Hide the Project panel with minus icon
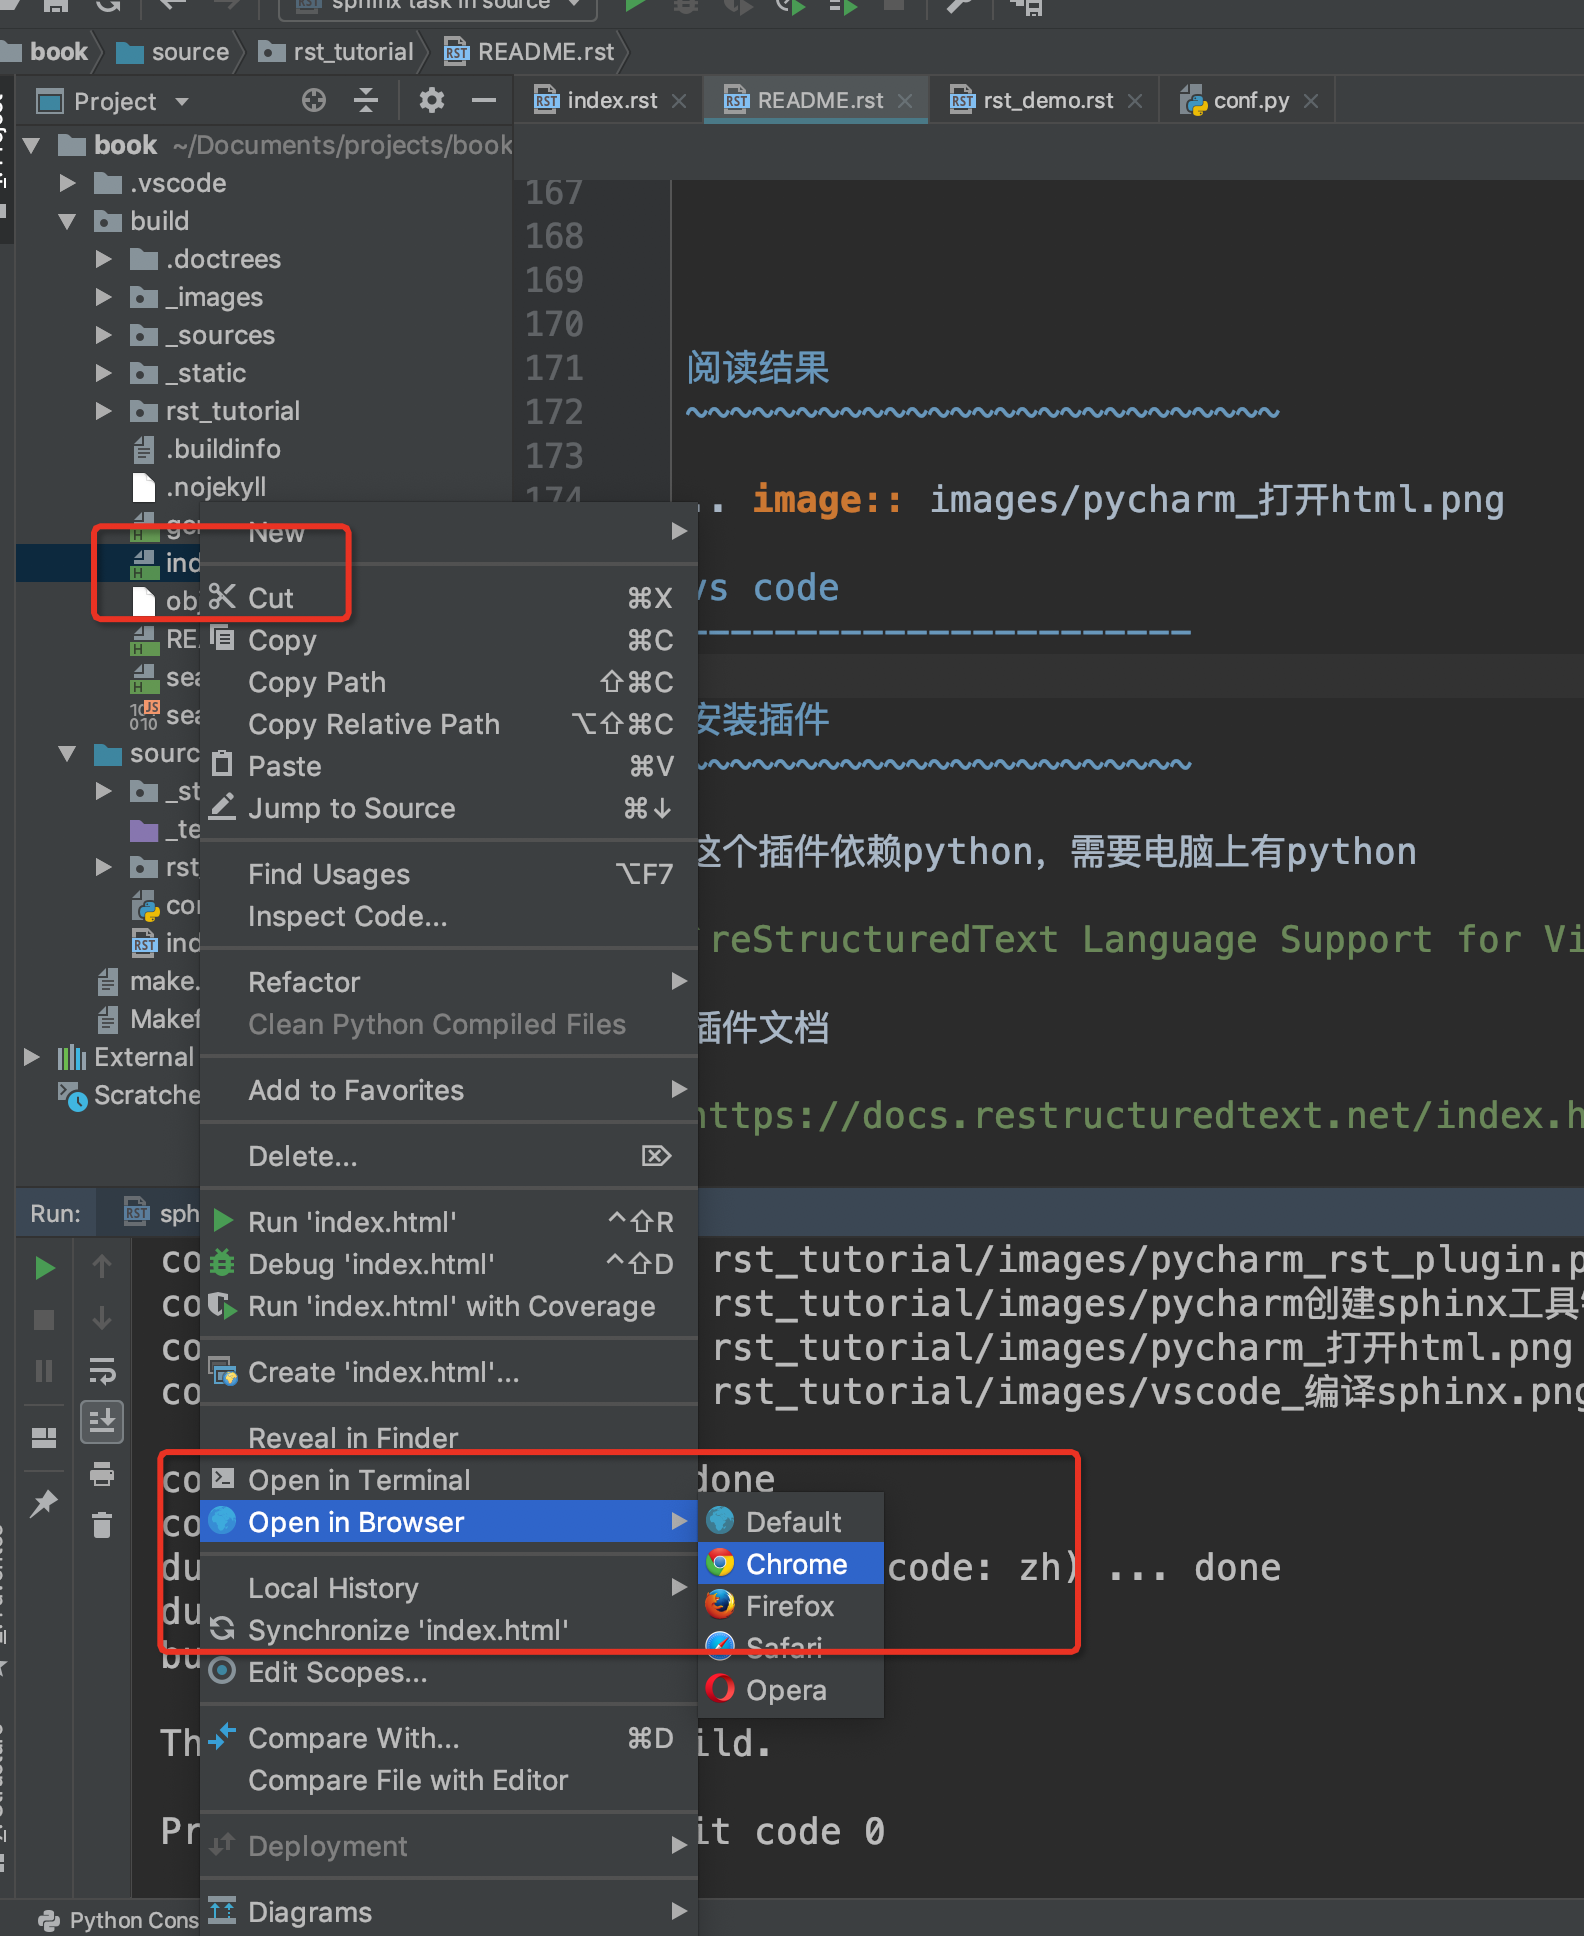 (x=484, y=101)
